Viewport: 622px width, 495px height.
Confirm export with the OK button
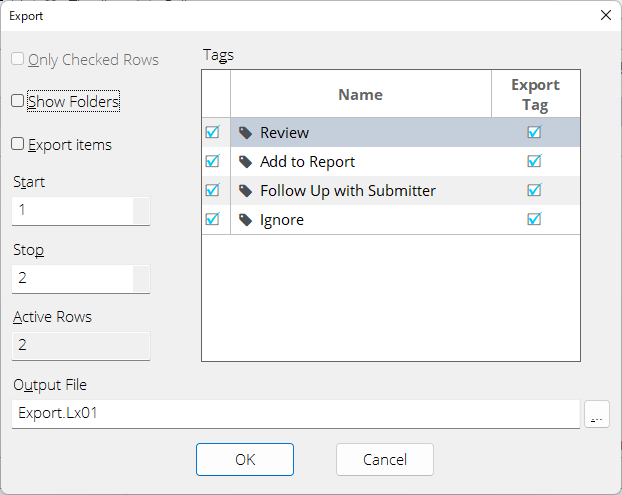point(245,459)
